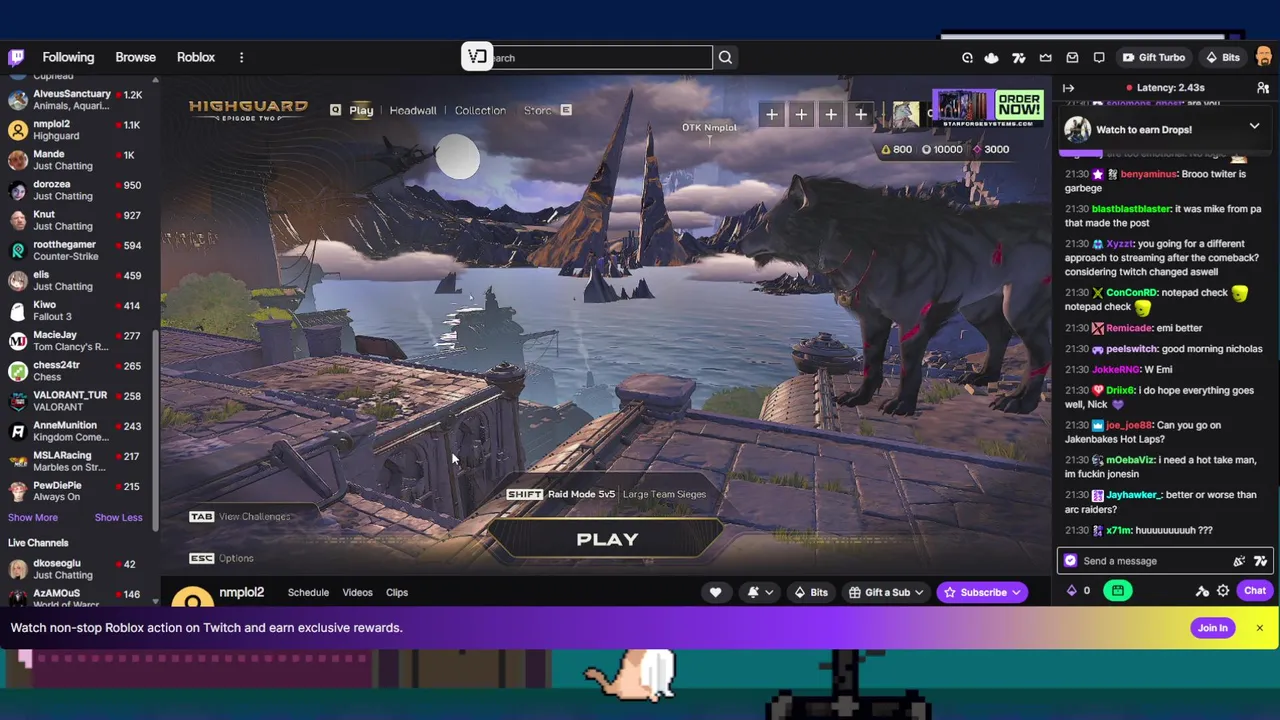Toggle the notification bell for nmplol2
The image size is (1280, 720).
click(760, 592)
